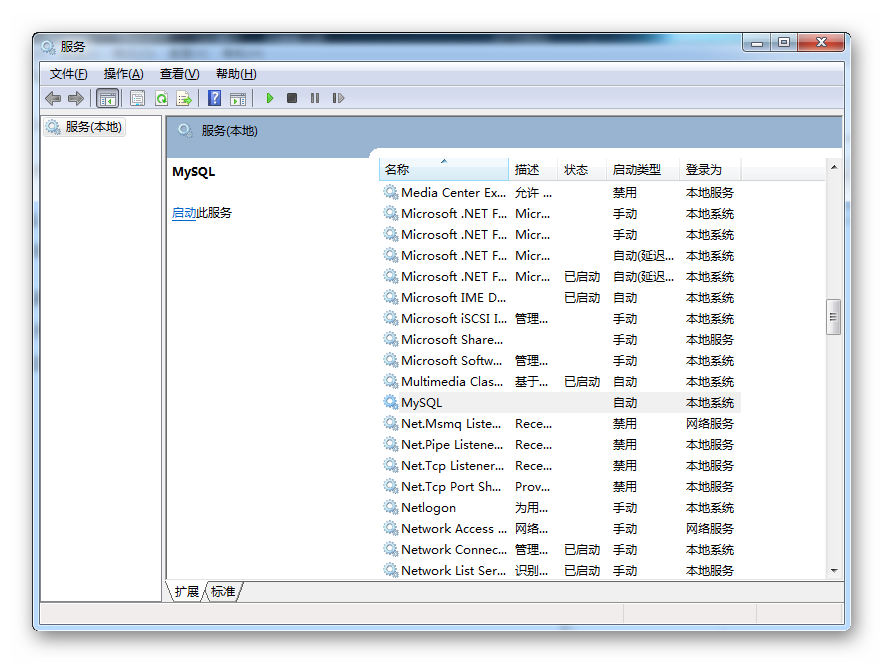
Task: Sort by the 描述 column header
Action: pos(533,169)
